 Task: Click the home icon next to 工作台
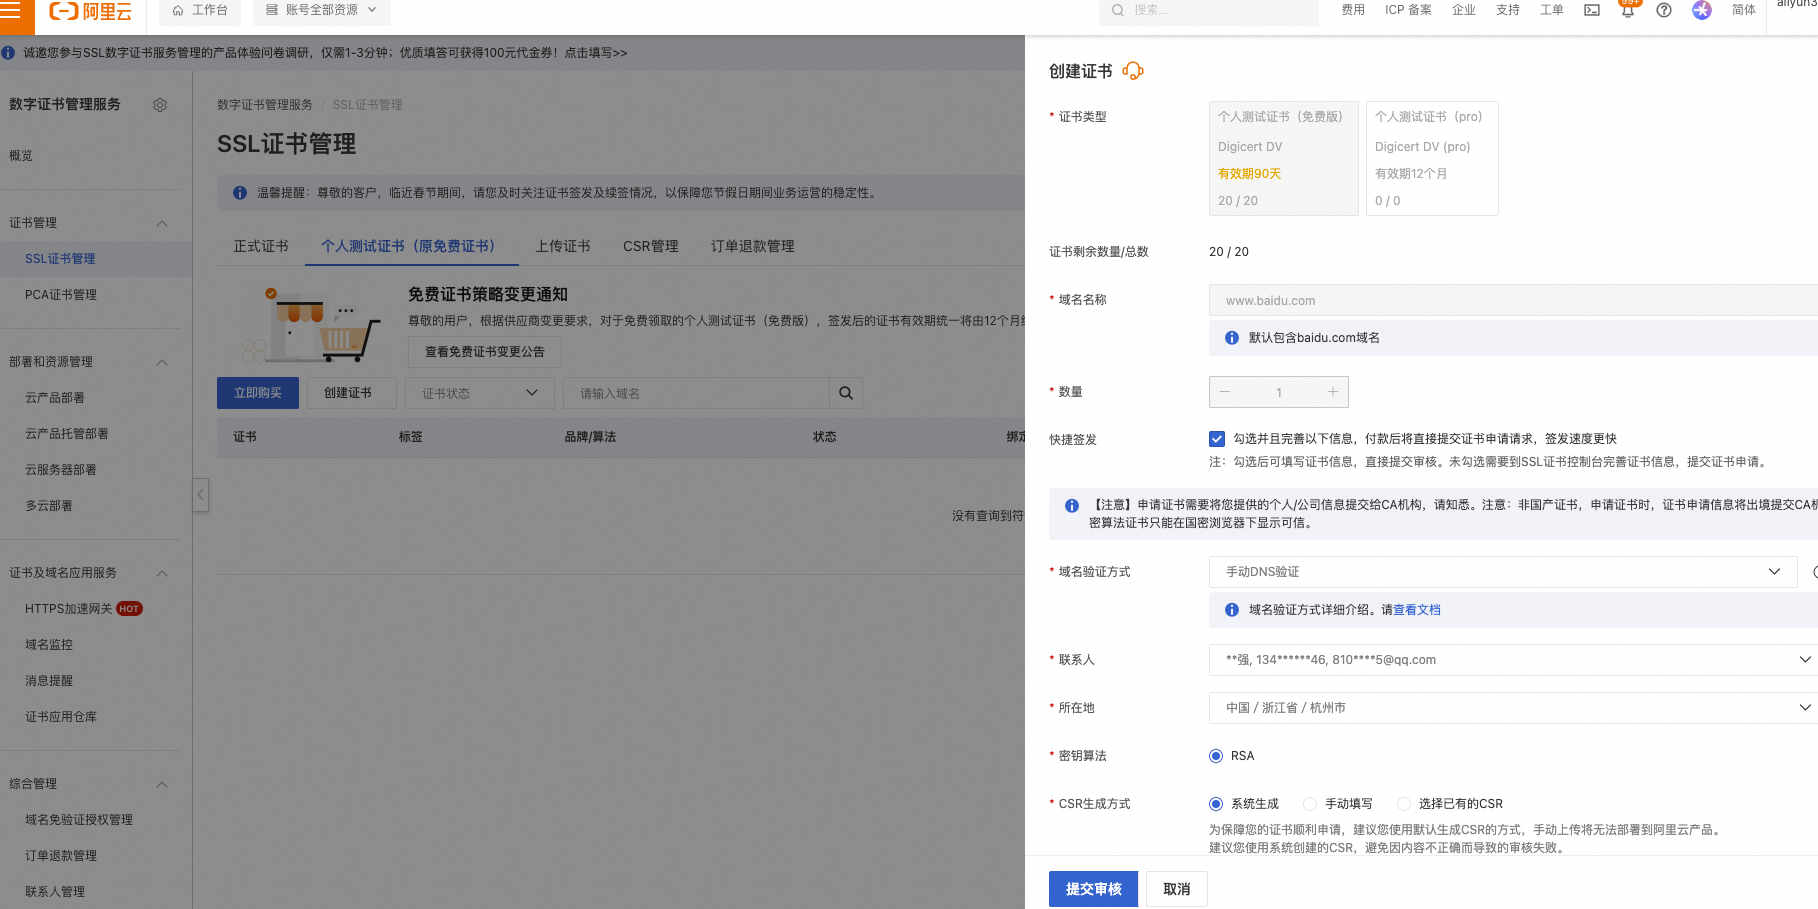tap(178, 10)
